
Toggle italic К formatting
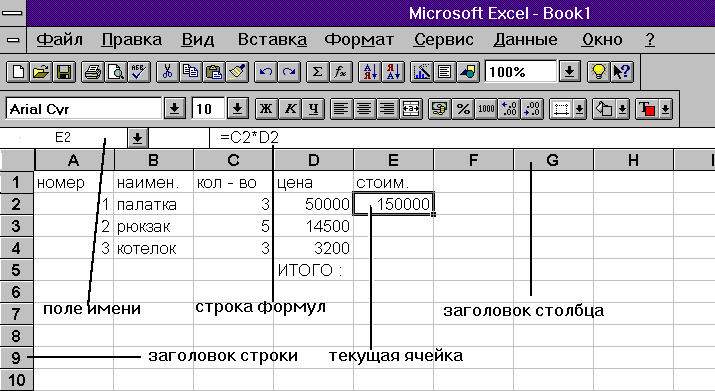tap(290, 109)
